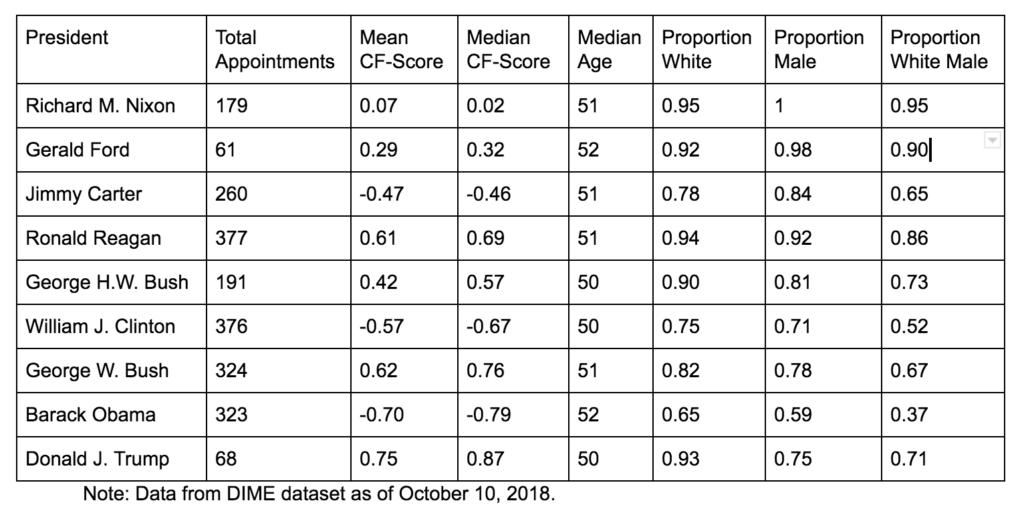Click Ronald Reagan's mean score 0.61 cell
Image resolution: width=1024 pixels, height=507 pixels.
pos(404,238)
